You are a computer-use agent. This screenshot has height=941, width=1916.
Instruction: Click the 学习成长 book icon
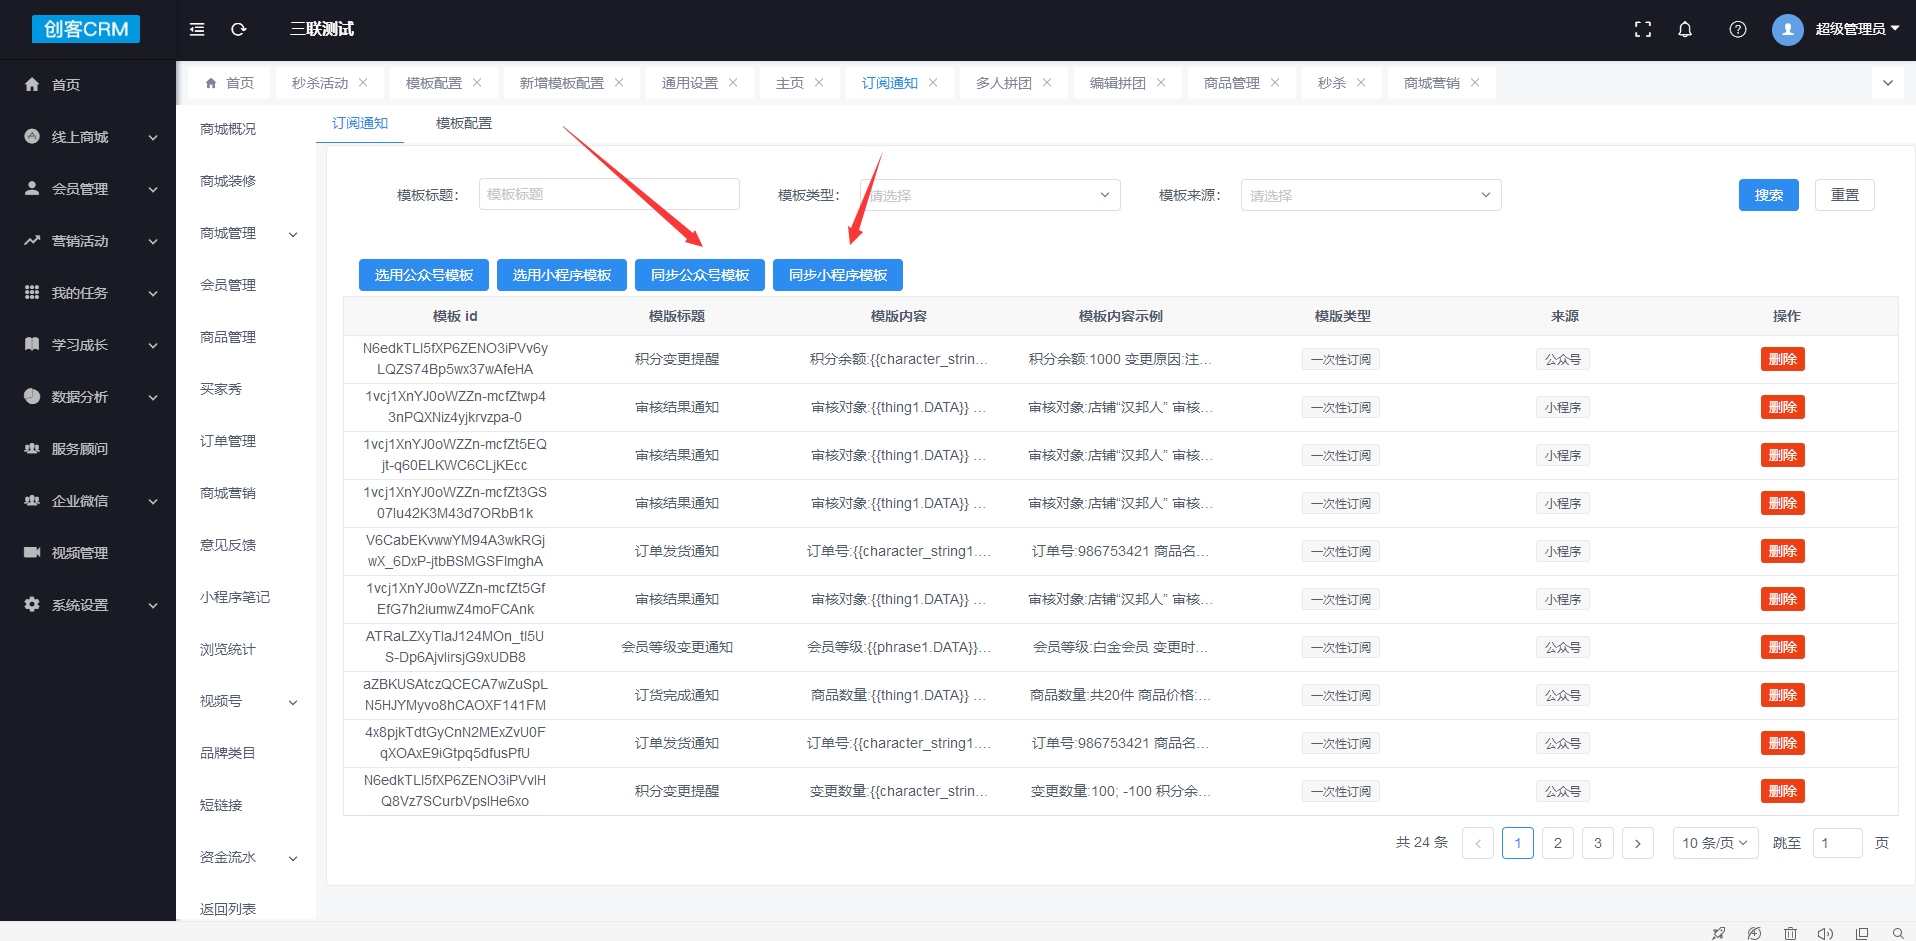pos(32,345)
